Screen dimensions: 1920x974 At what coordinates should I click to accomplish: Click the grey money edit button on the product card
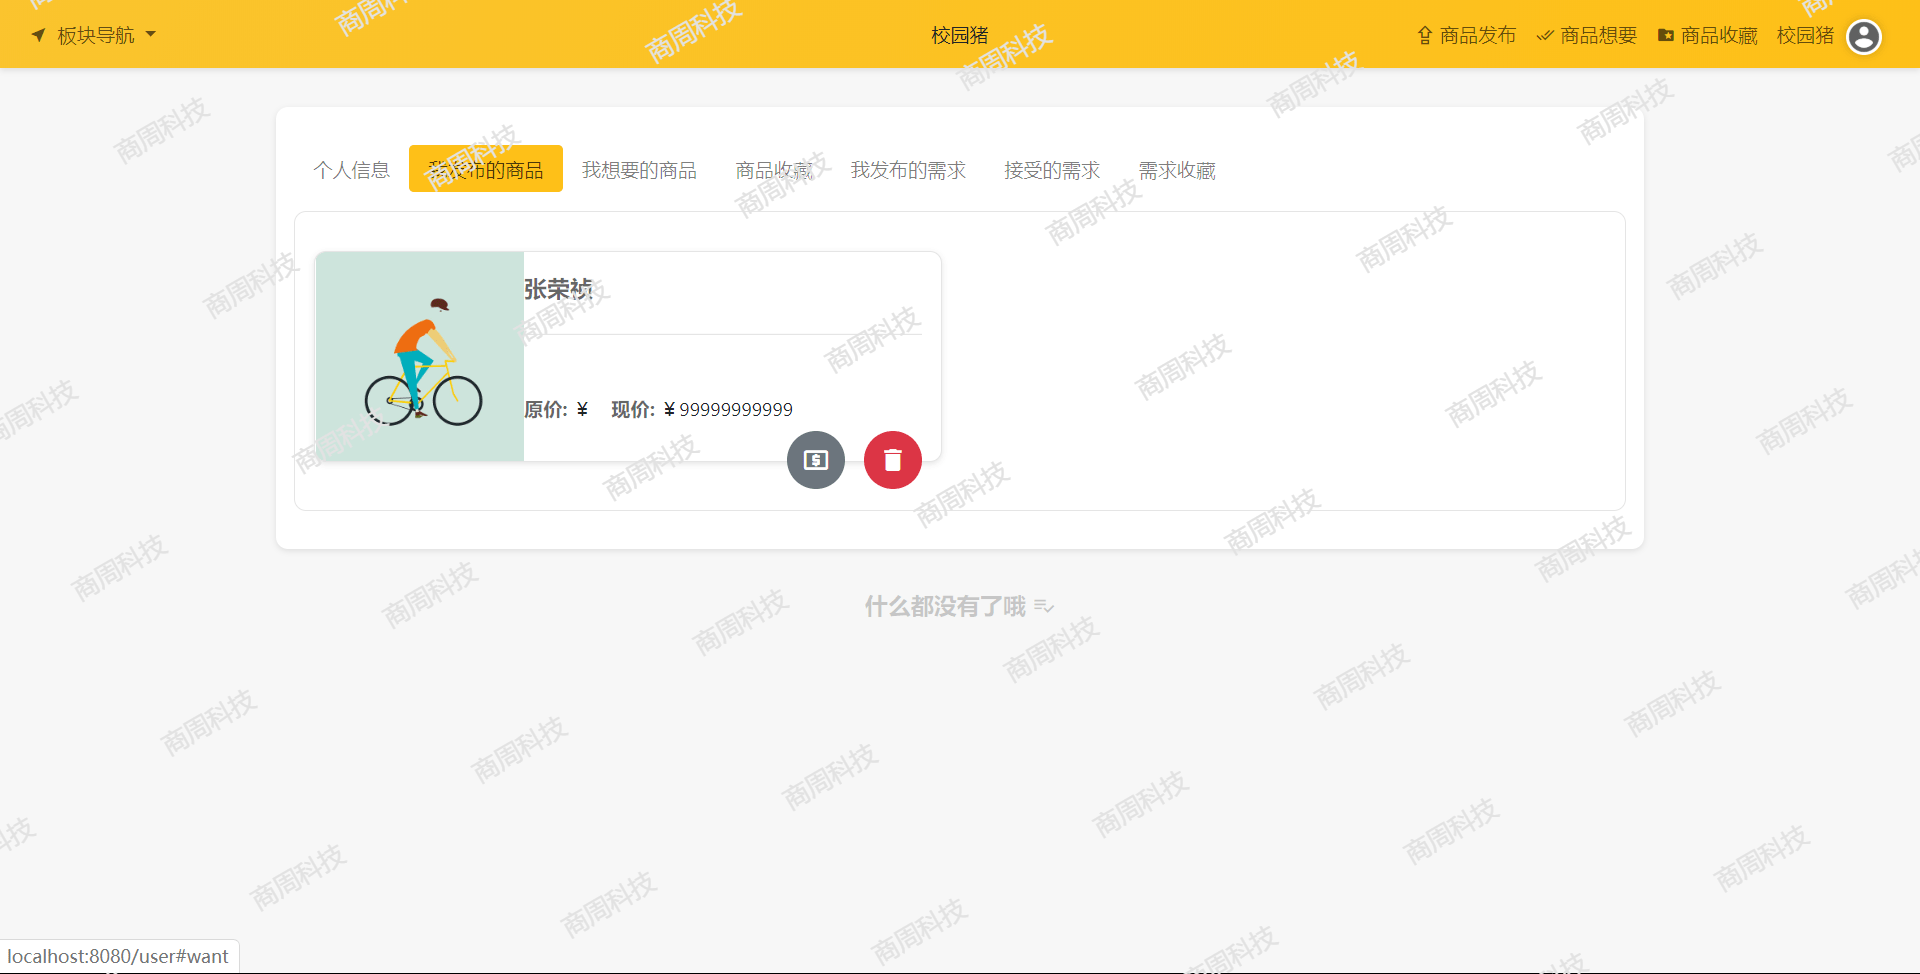[x=816, y=460]
